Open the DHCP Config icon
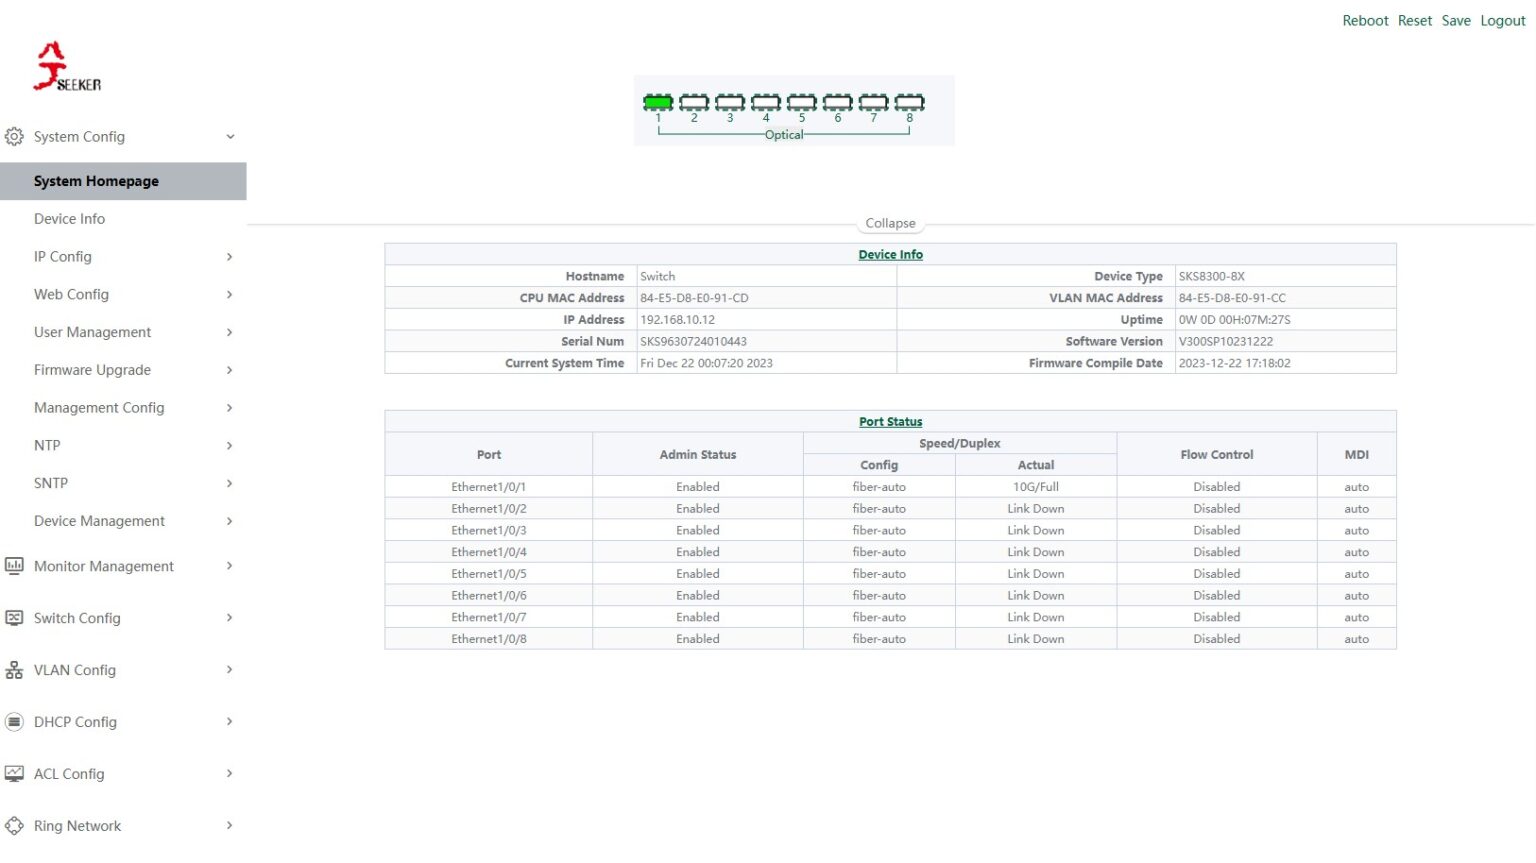The height and width of the screenshot is (863, 1536). 14,721
